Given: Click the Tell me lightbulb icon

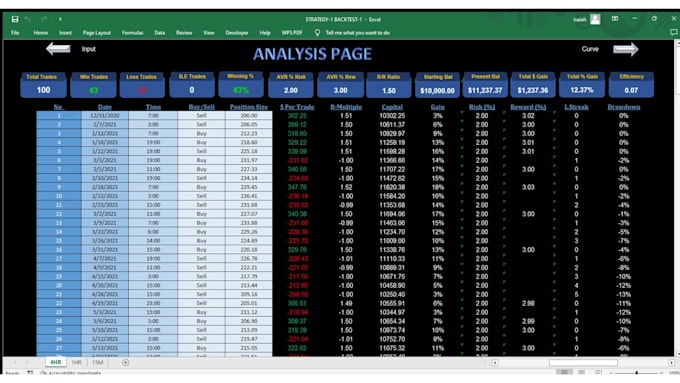Looking at the screenshot, I should [317, 33].
